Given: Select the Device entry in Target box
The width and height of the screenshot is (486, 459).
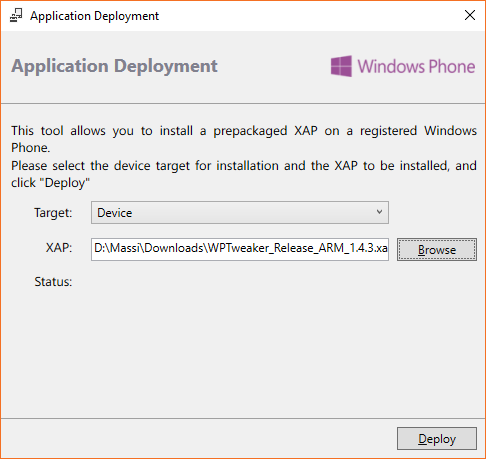Looking at the screenshot, I should point(115,213).
